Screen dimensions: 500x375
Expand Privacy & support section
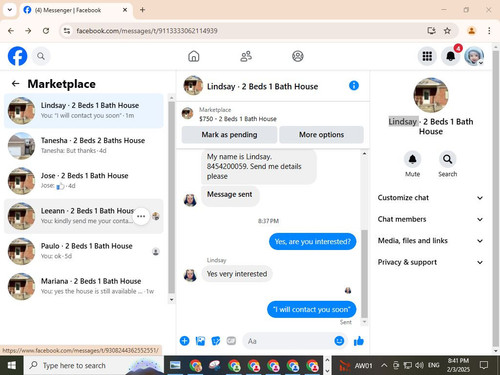[430, 262]
